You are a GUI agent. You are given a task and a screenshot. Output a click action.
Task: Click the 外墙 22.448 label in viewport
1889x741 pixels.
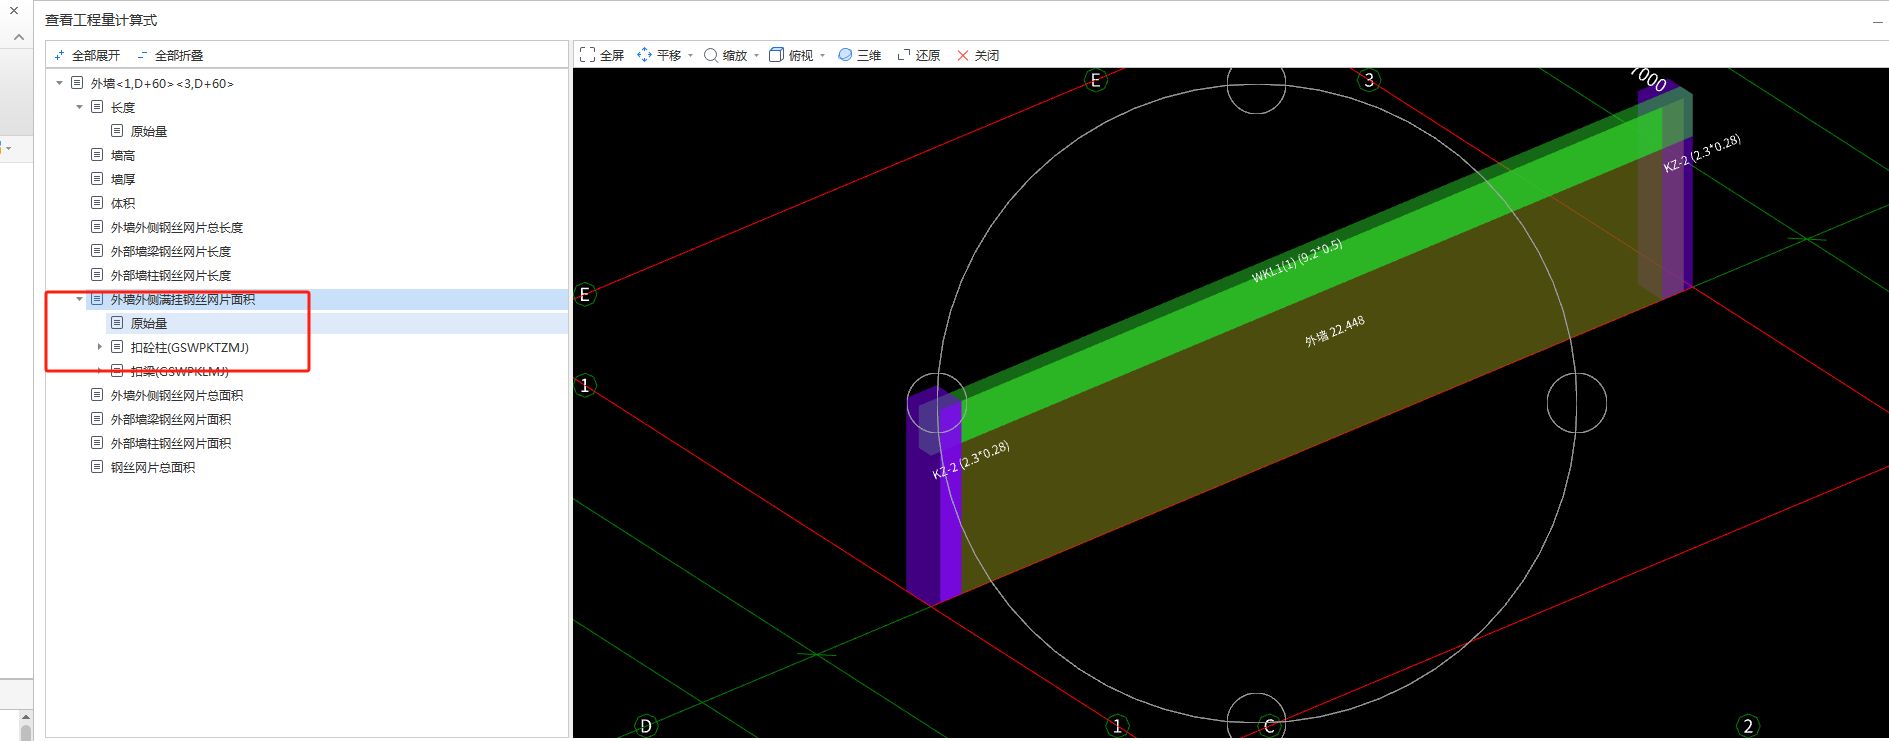pyautogui.click(x=1334, y=331)
